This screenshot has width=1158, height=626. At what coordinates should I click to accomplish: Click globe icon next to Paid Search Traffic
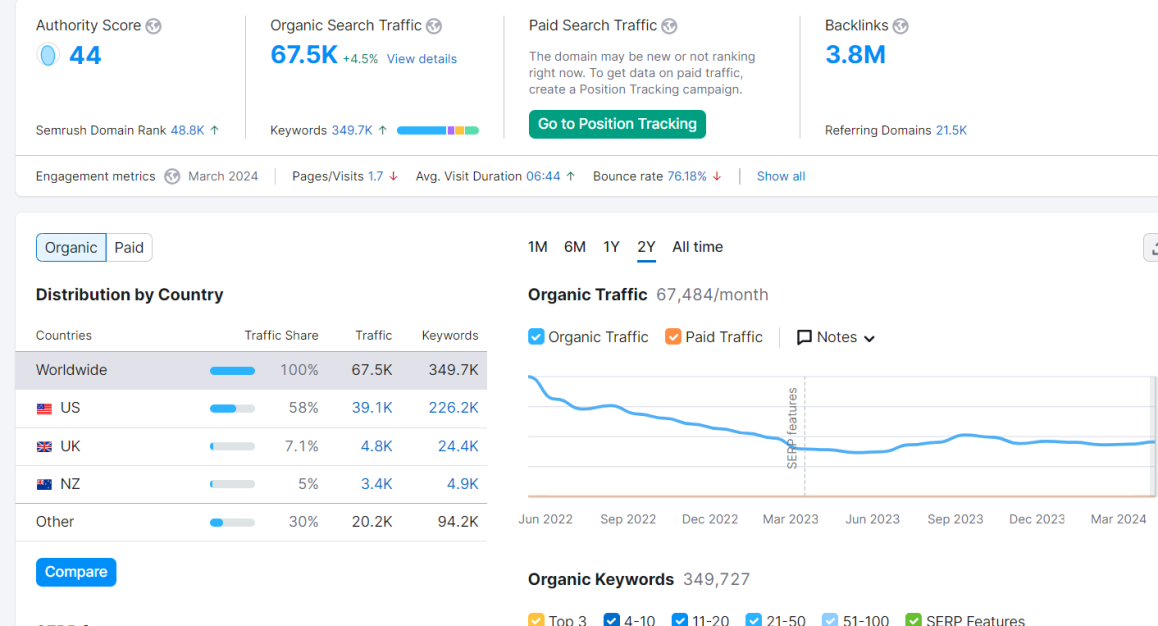669,26
